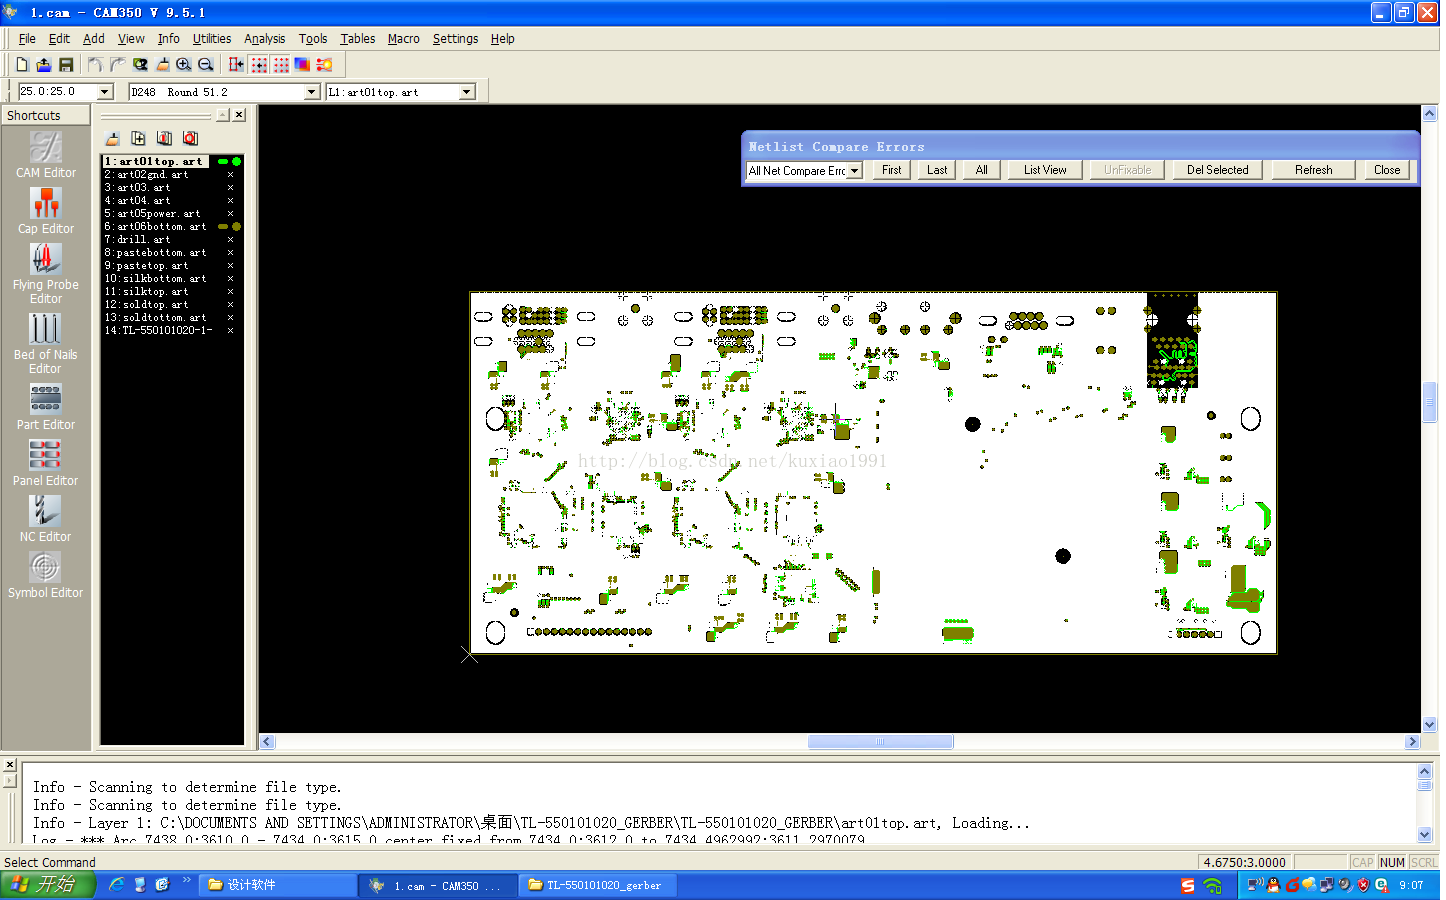Click the Last button in Netlist Compare Errors

[937, 170]
